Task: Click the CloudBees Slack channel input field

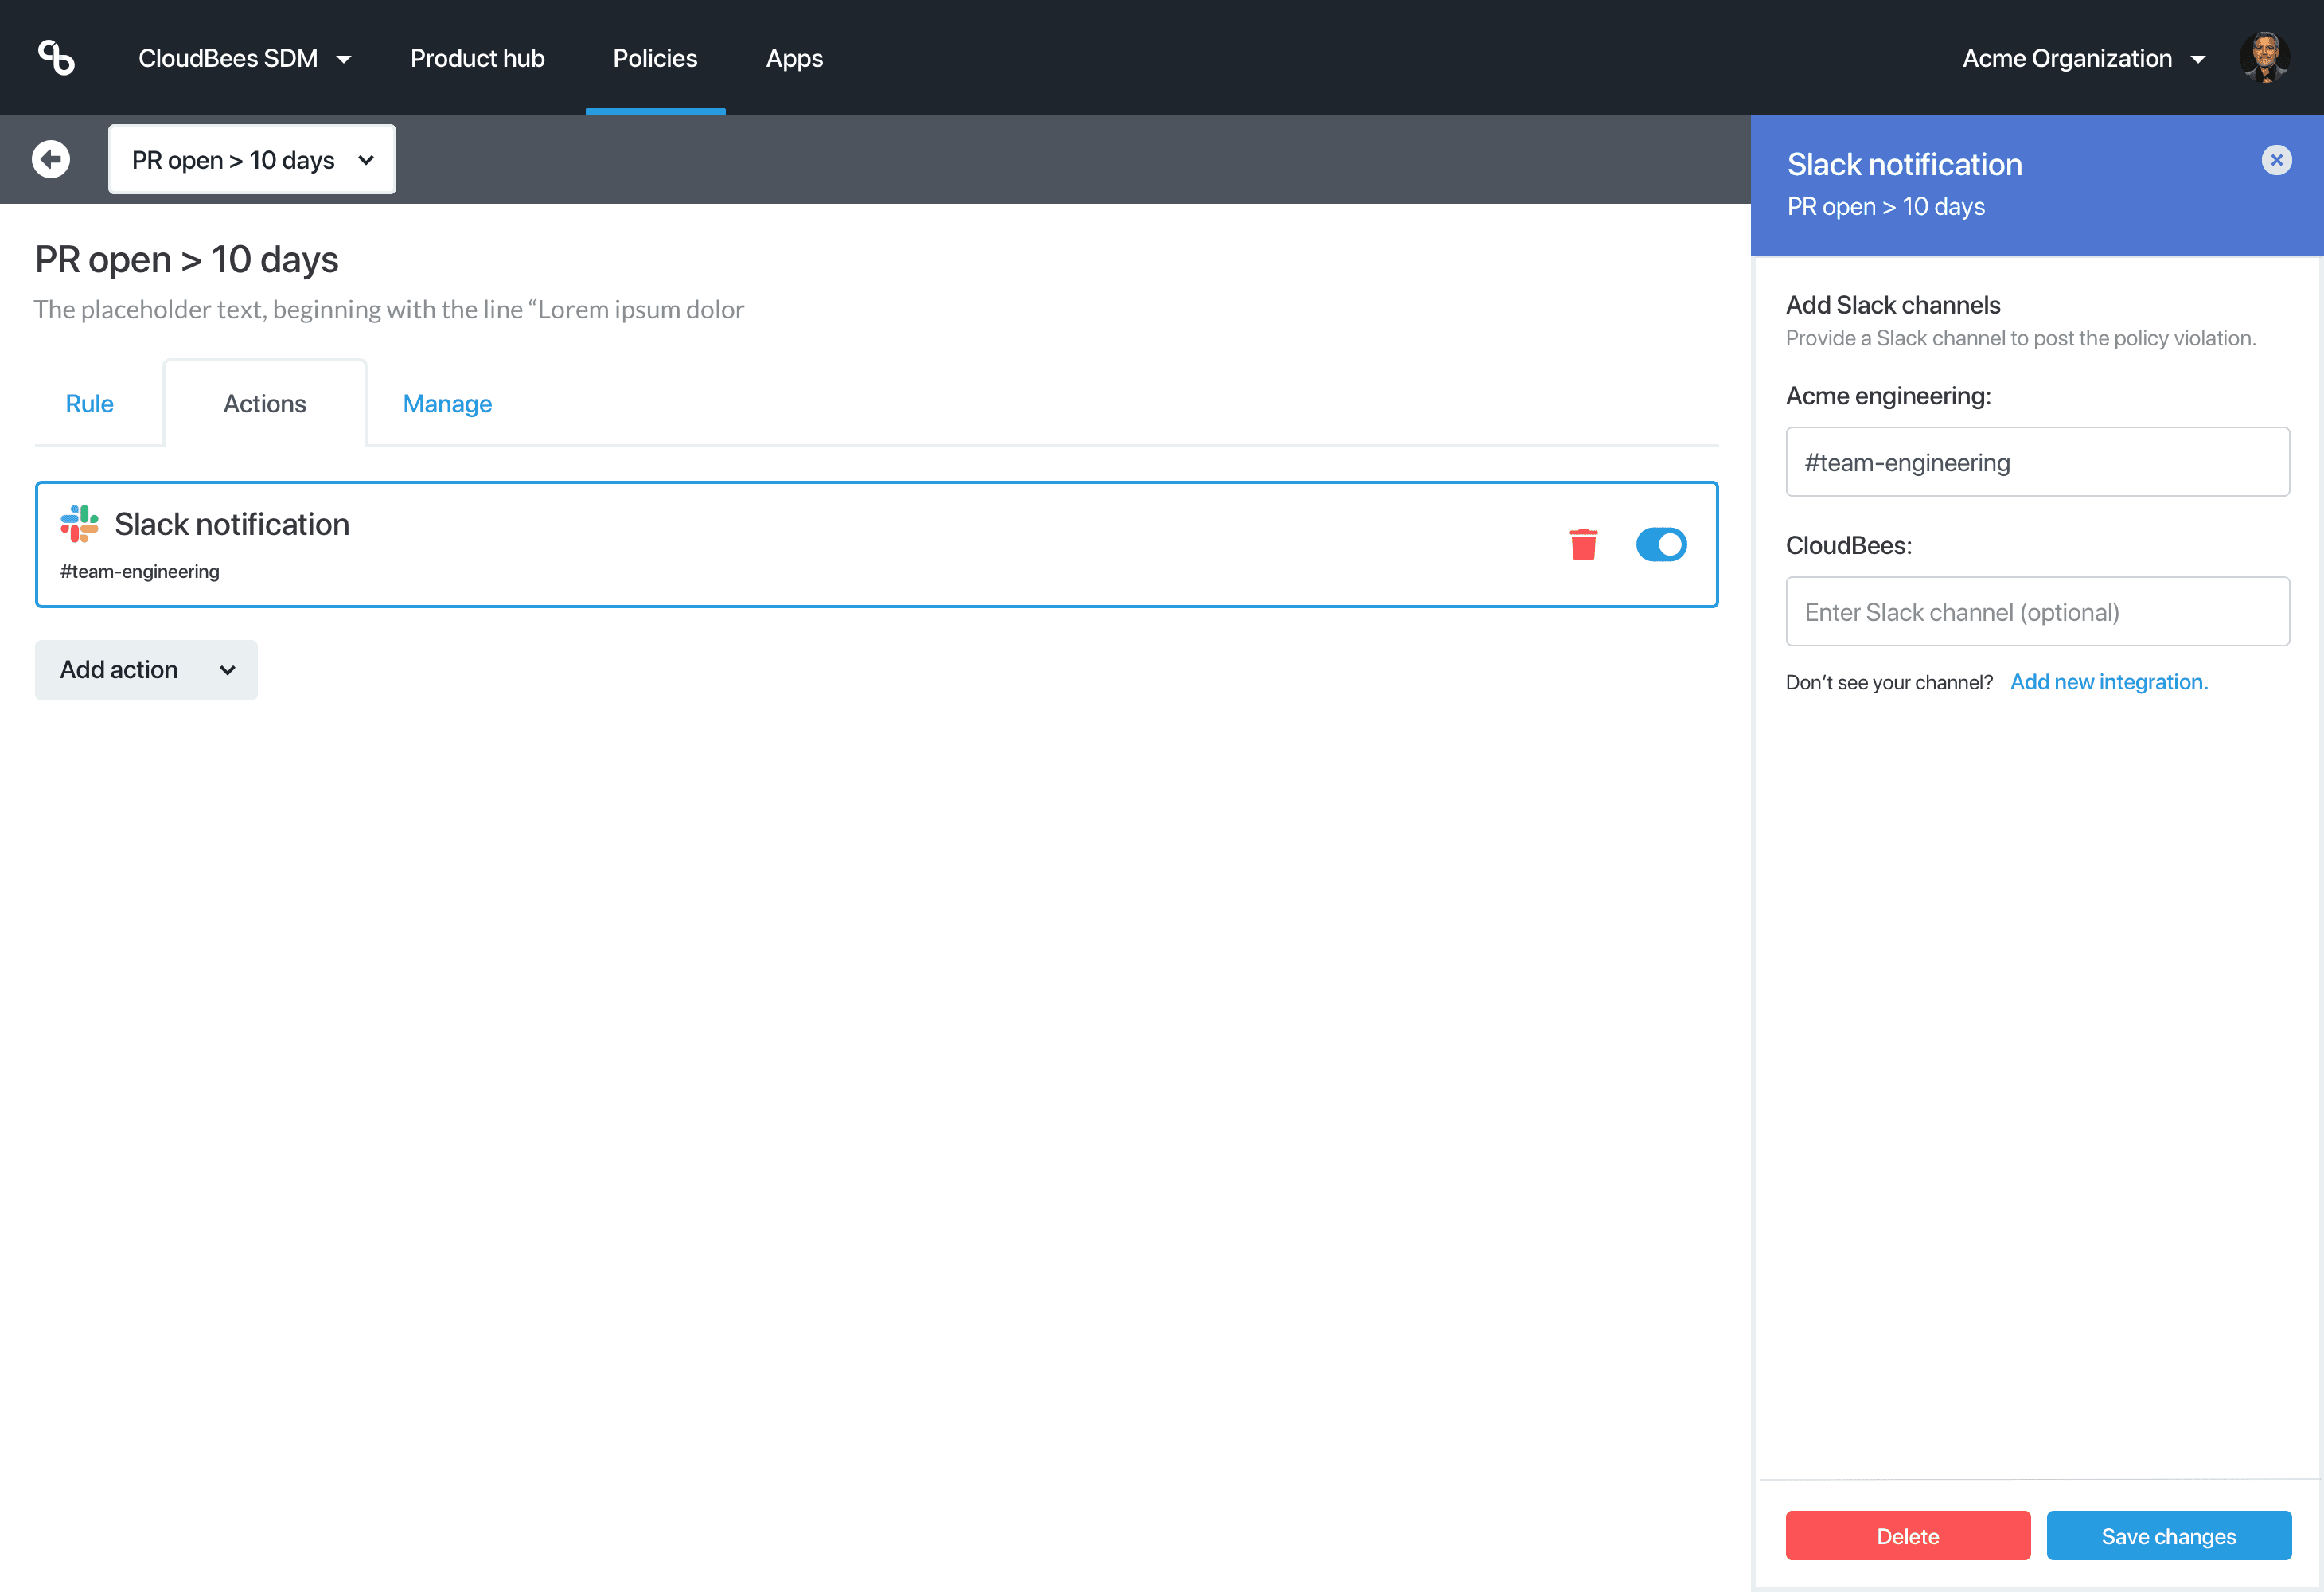Action: tap(2037, 612)
